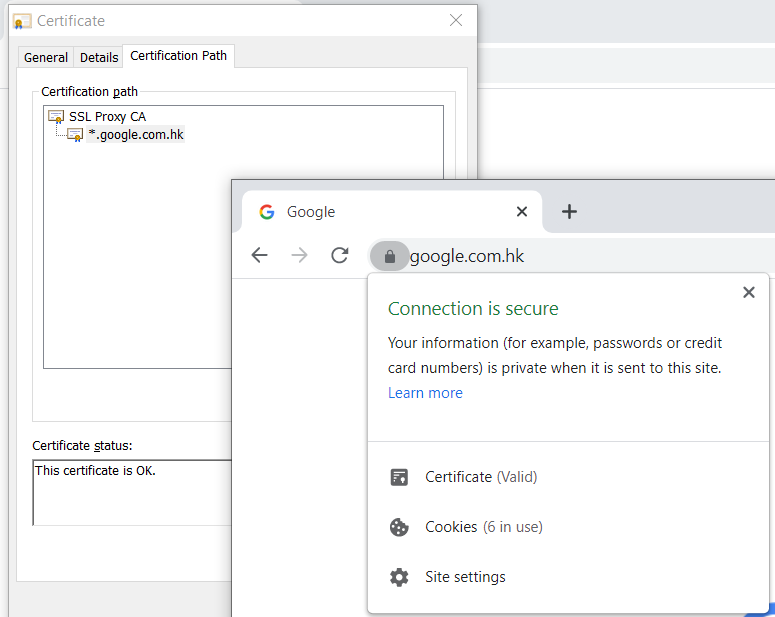Click the browser forward arrow
Viewport: 775px width, 617px height.
pyautogui.click(x=299, y=255)
